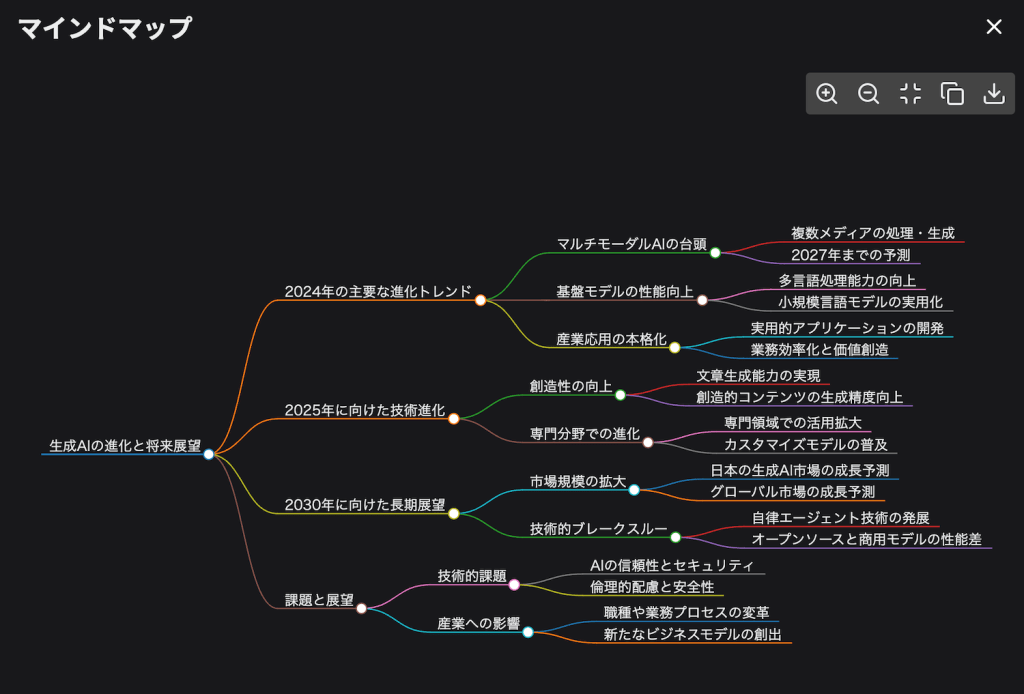Toggle children of マルチモーダルAIの台頭 node
The width and height of the screenshot is (1024, 694).
714,254
